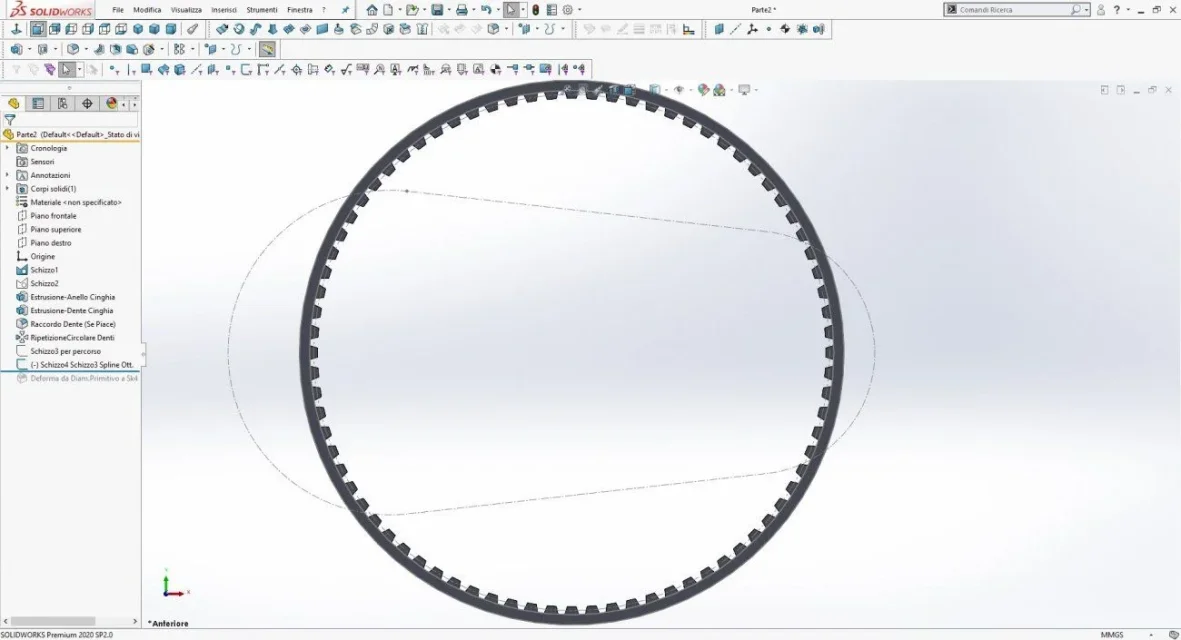Open the Save icon dropdown arrow

click(449, 10)
